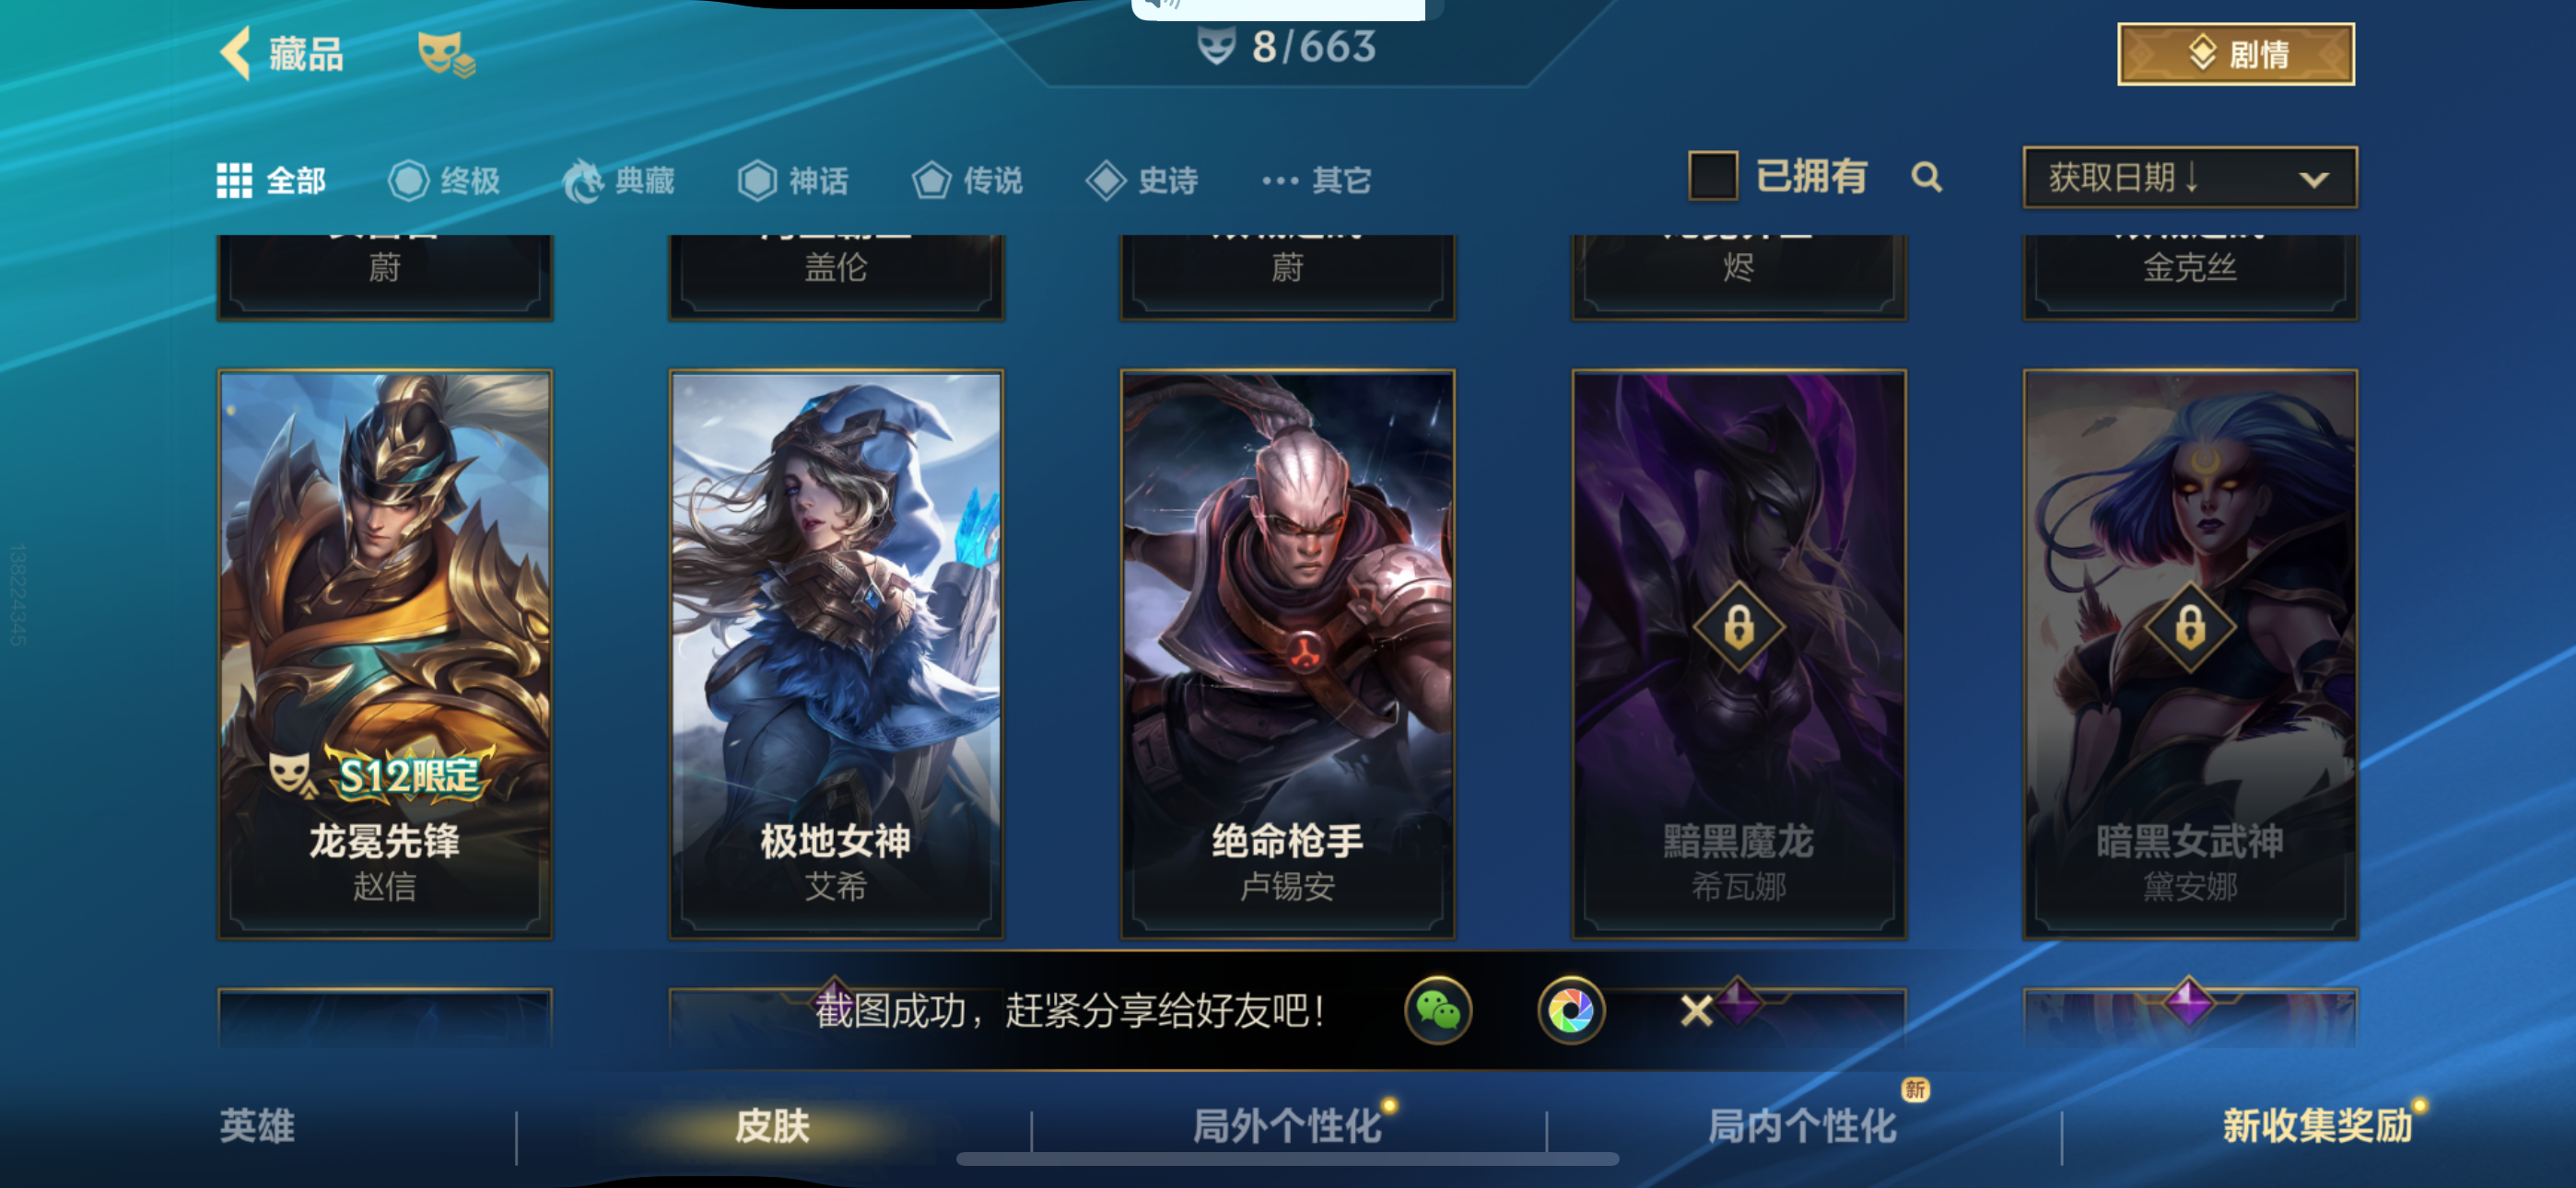Toggle the 已拥有 owned checkbox

click(x=1712, y=176)
